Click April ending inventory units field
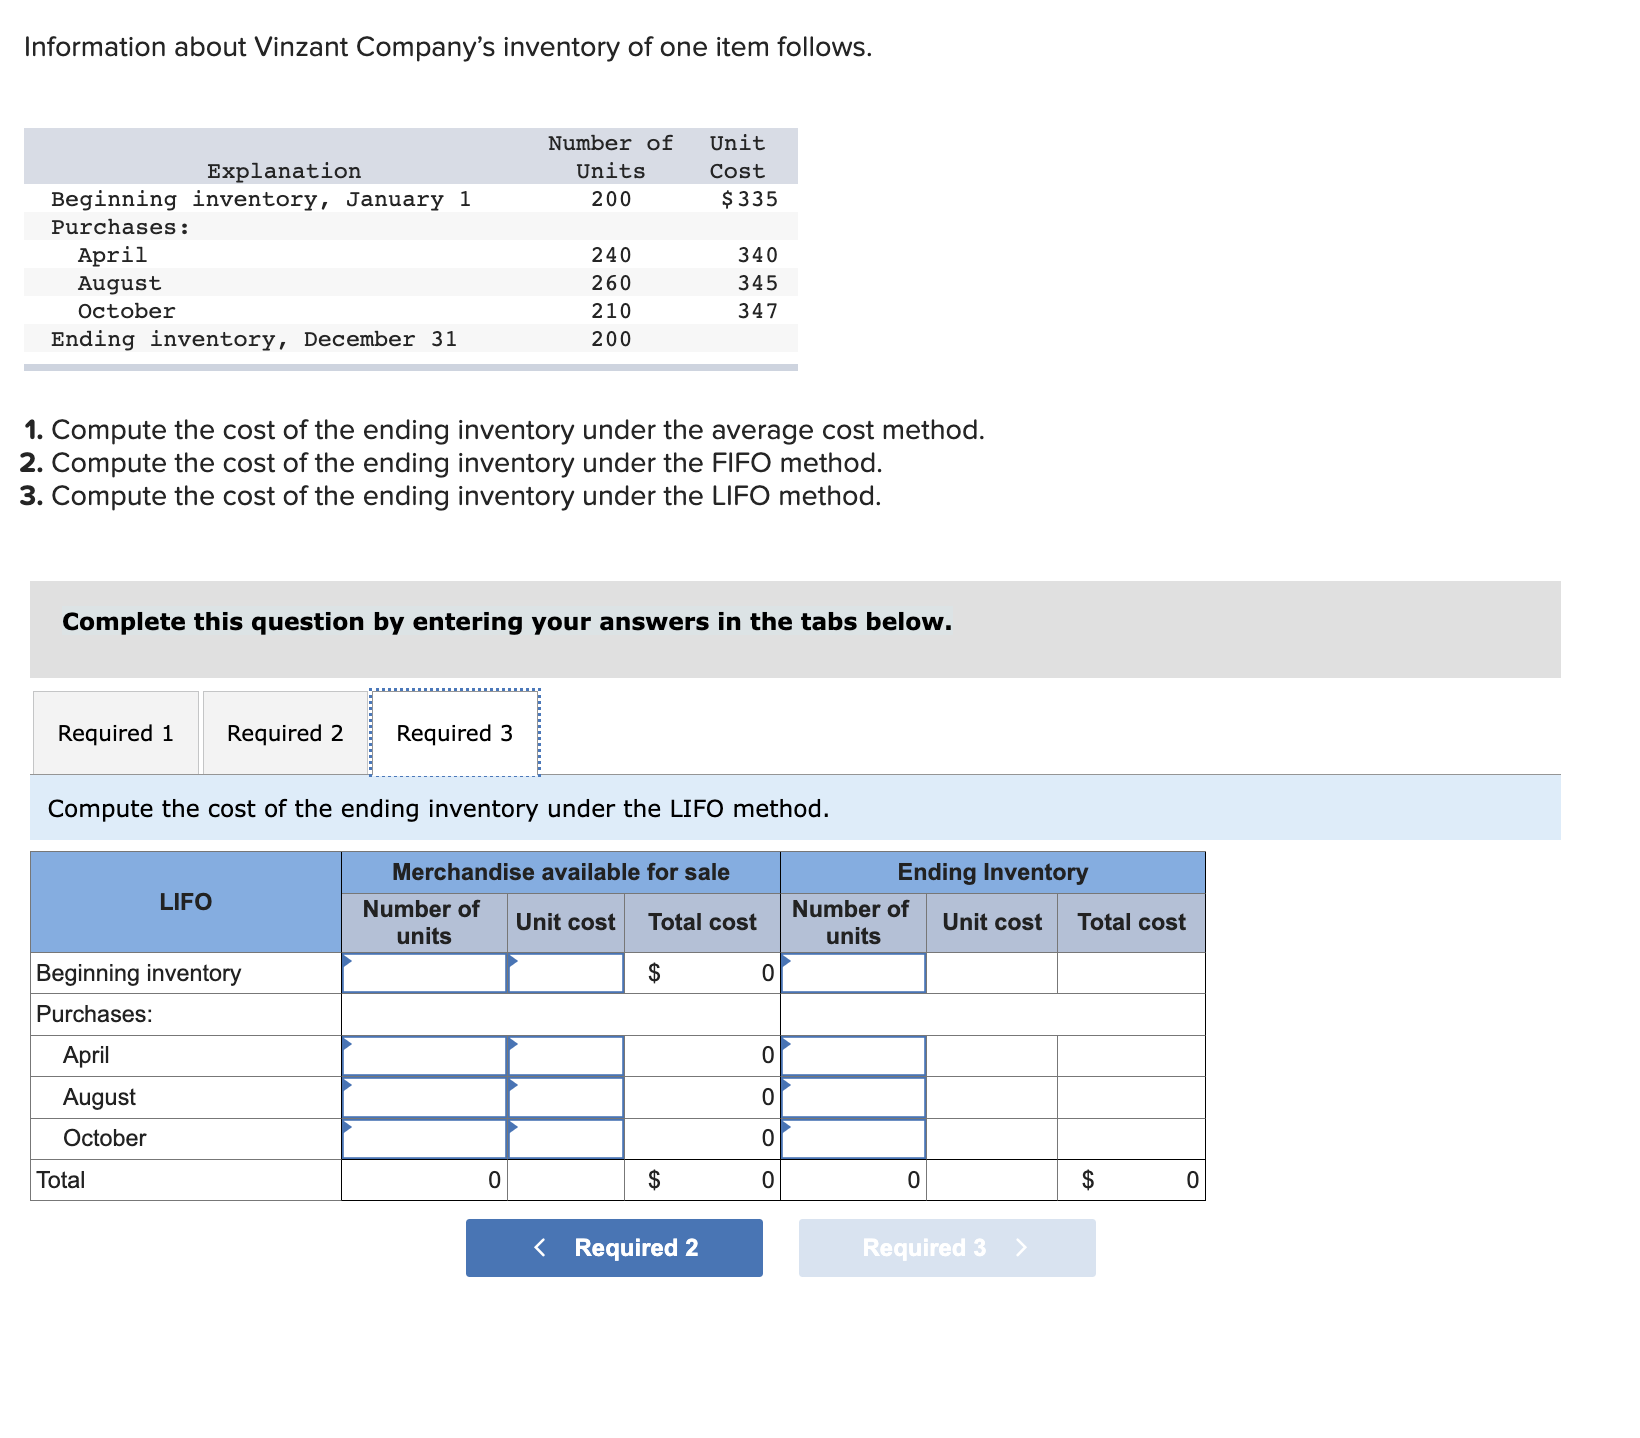 coord(853,1056)
